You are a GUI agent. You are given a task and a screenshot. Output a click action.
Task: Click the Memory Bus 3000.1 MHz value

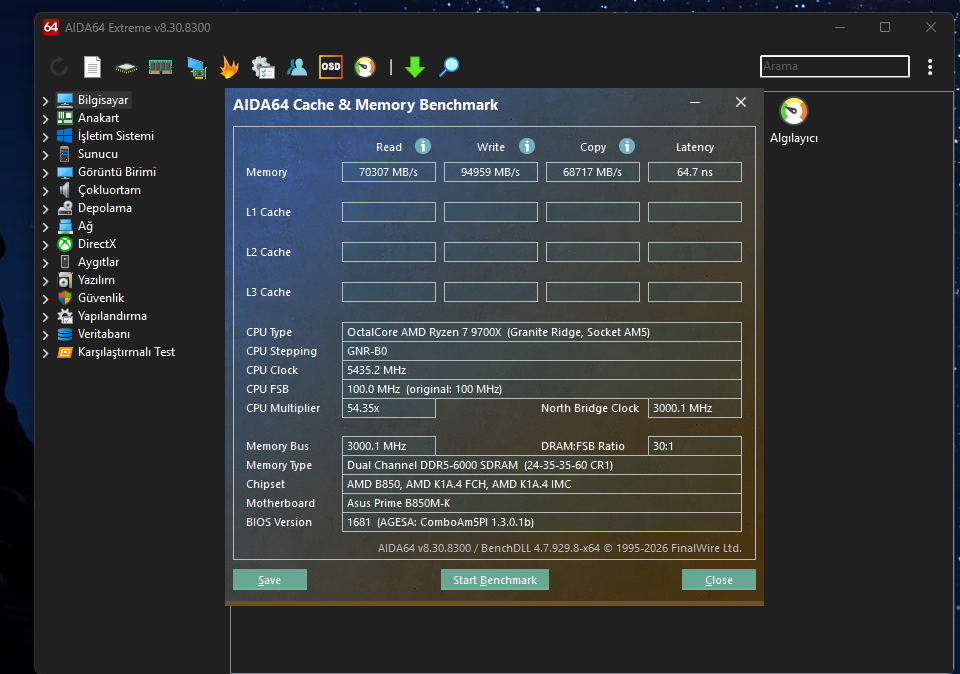[x=389, y=446]
